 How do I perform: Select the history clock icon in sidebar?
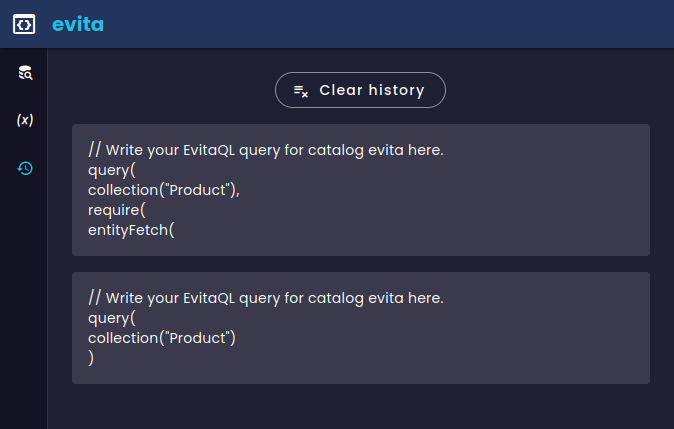25,168
